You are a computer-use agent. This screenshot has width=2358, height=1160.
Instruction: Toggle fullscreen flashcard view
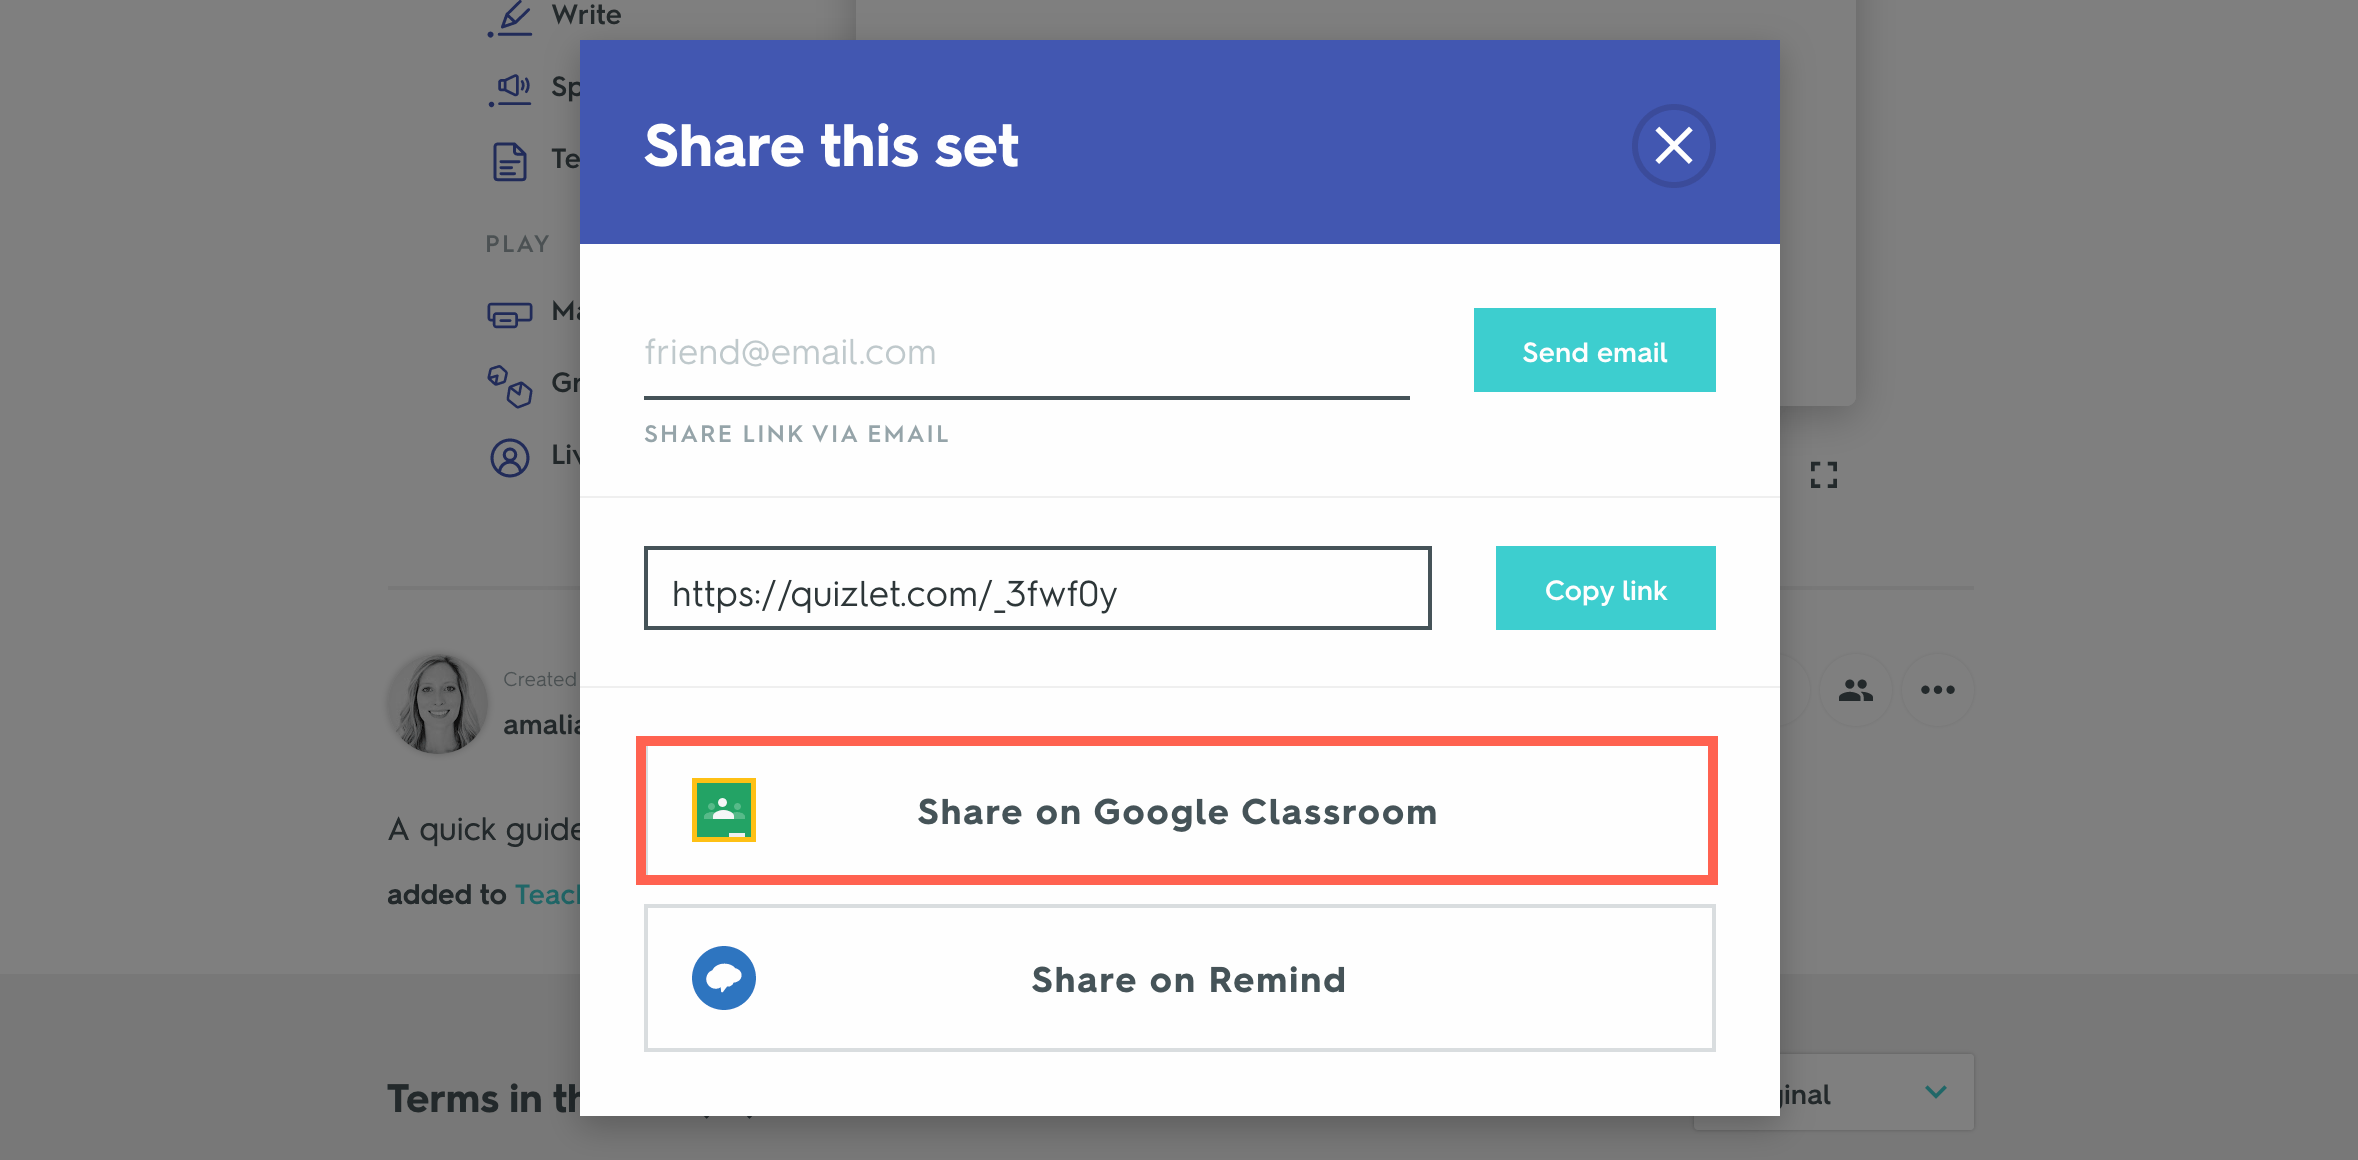[x=1823, y=475]
